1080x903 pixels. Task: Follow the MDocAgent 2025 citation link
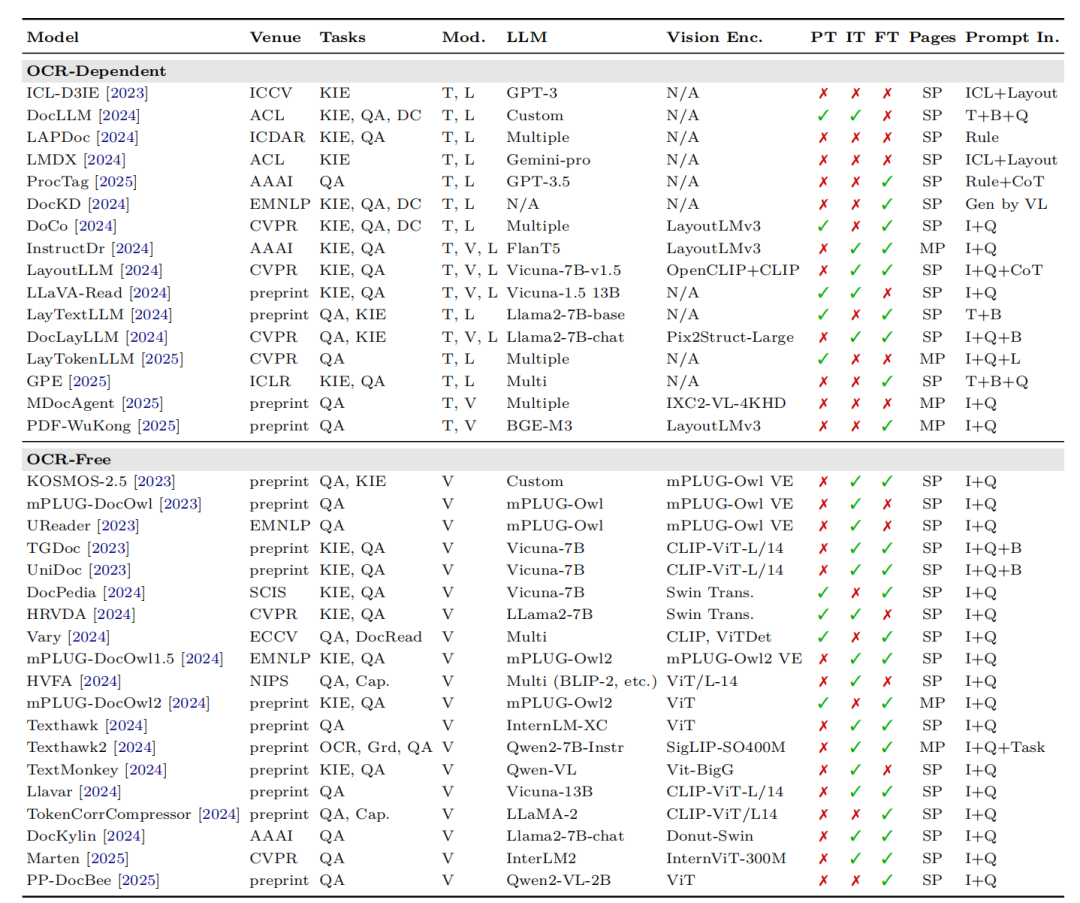[143, 403]
